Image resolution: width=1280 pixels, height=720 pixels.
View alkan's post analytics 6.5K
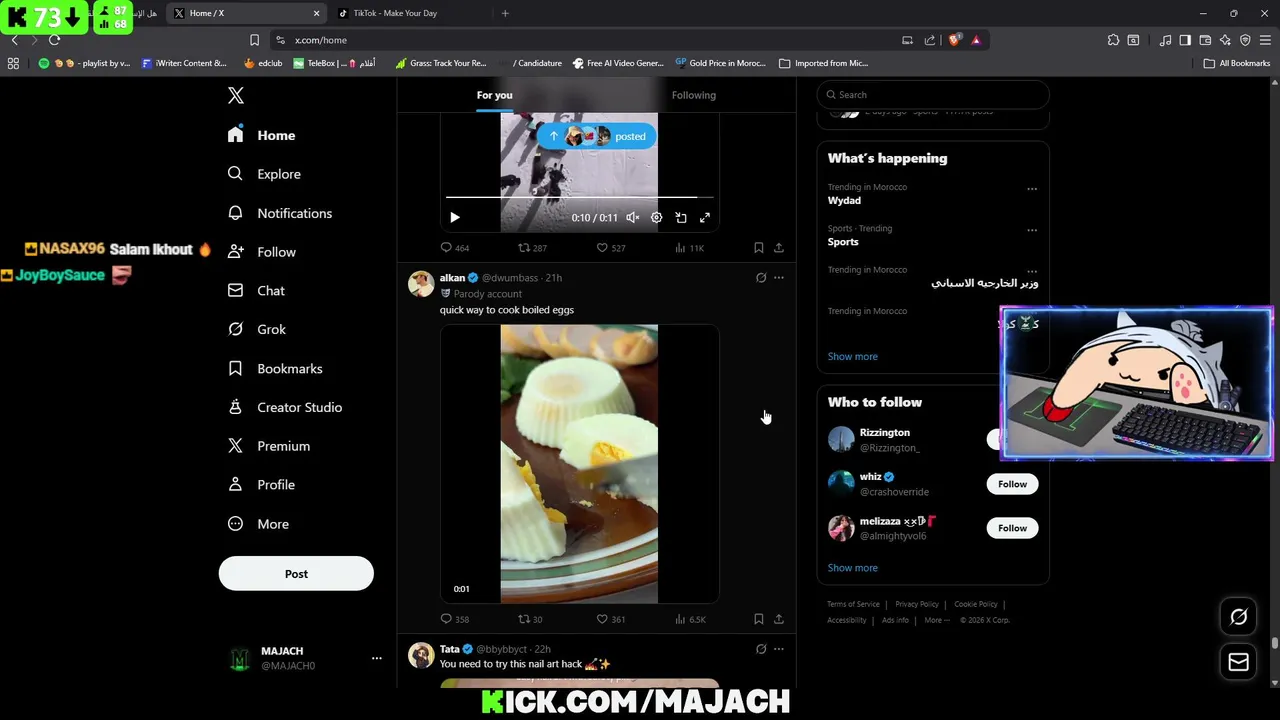tap(690, 619)
